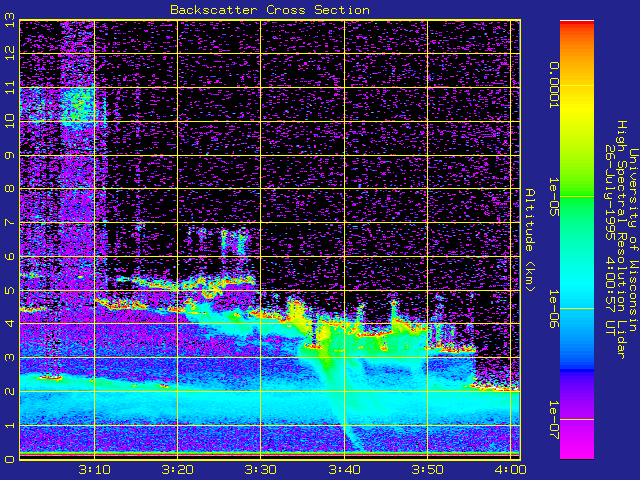Image resolution: width=640 pixels, height=480 pixels.
Task: Click the altitude label 6
Action: click(x=9, y=256)
